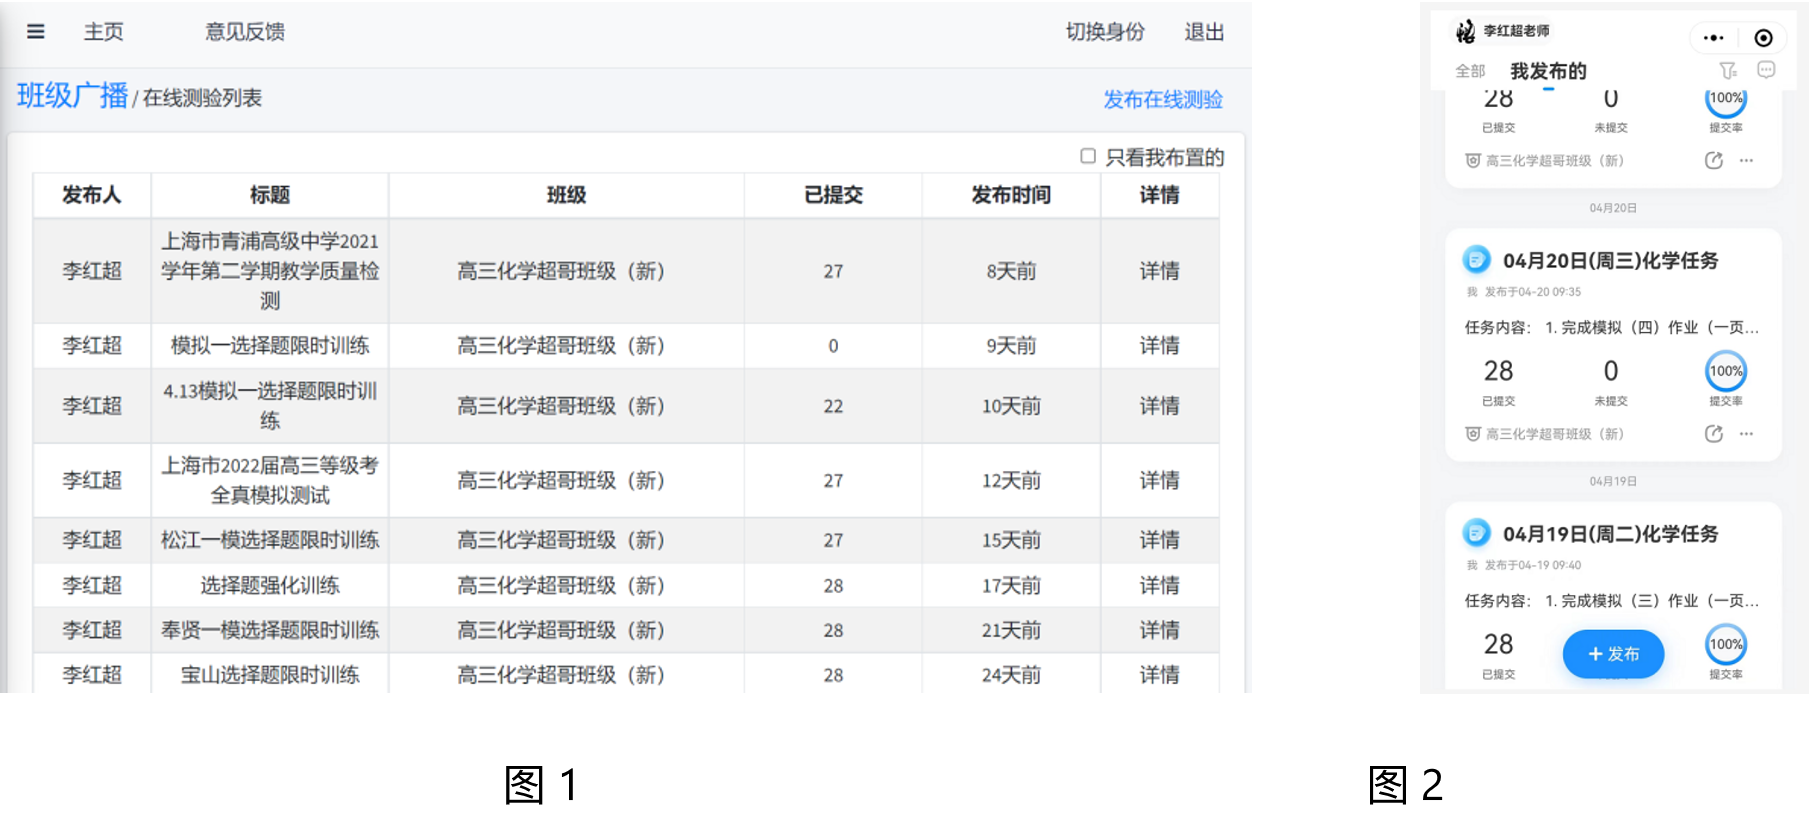Open the 班级广播 breadcrumb link
Screen dimensions: 1810x825
[x=72, y=96]
